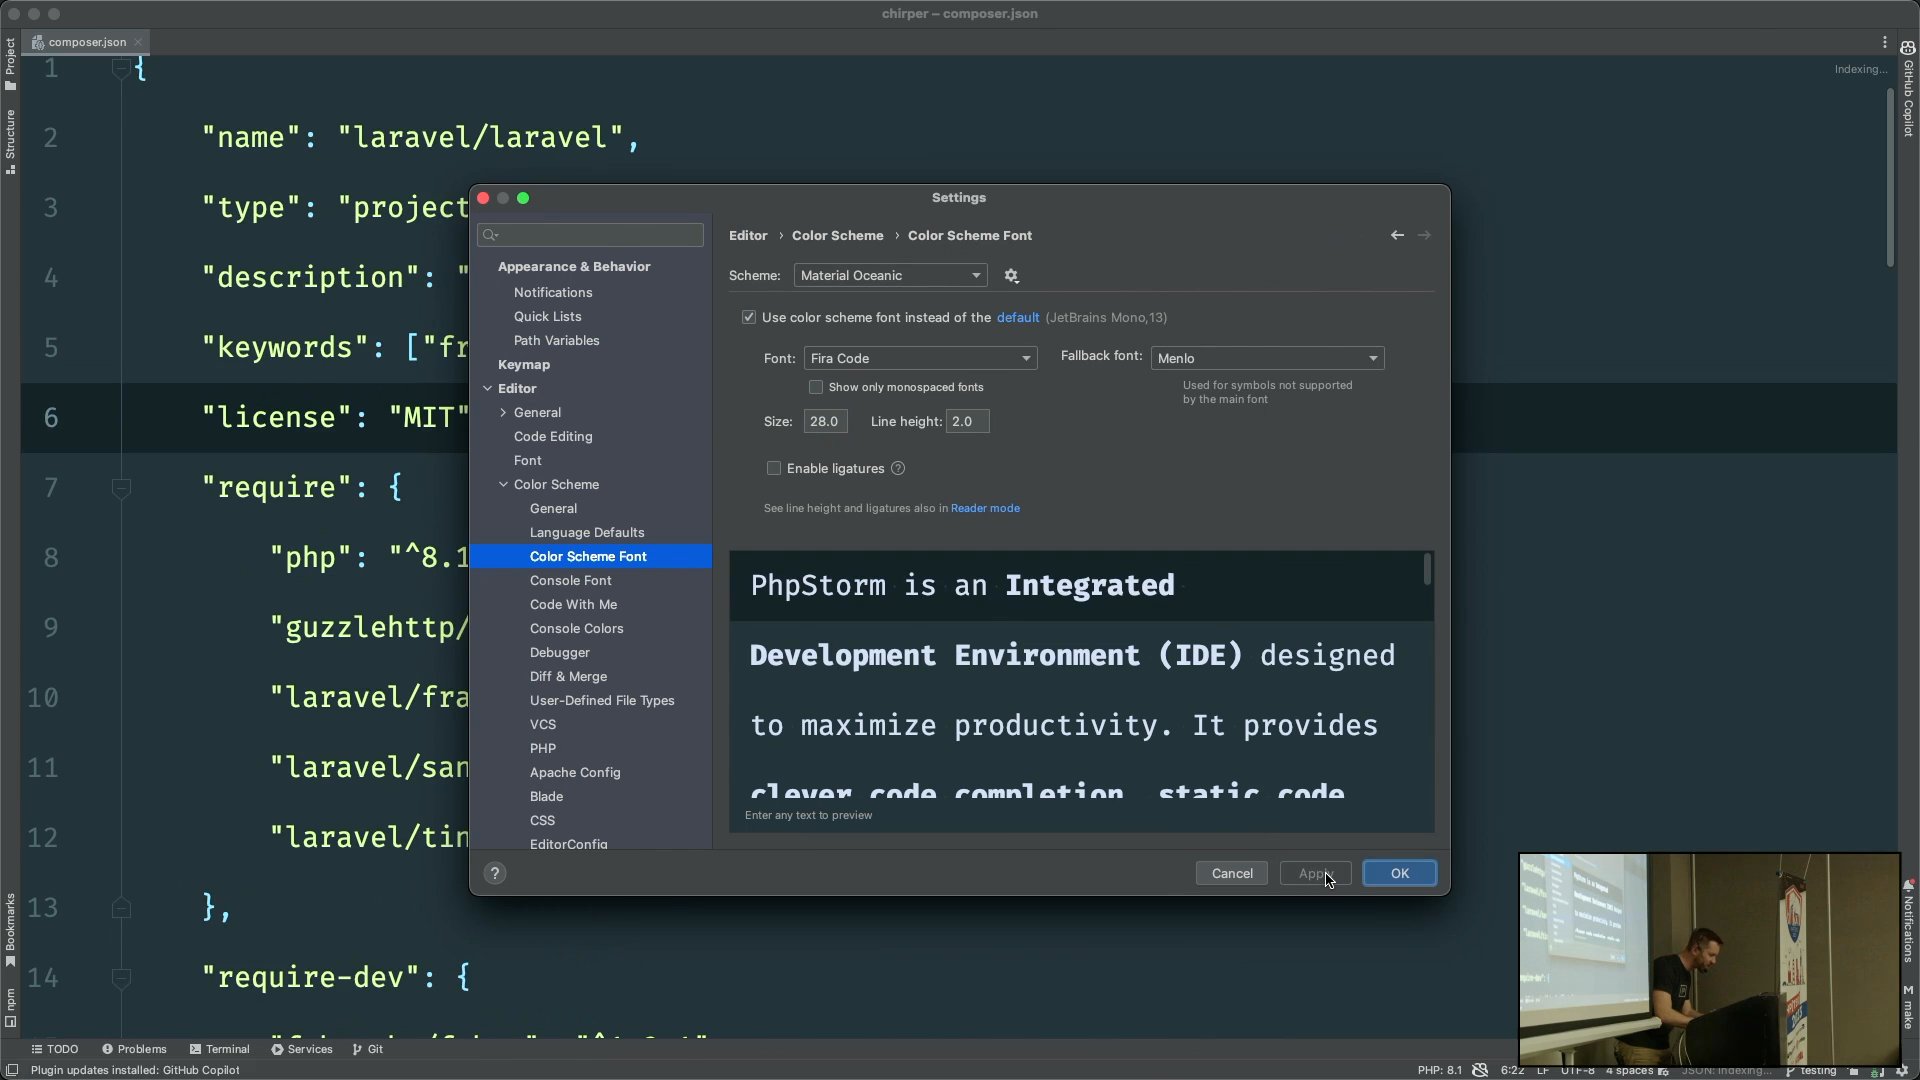Select Console Font settings
The height and width of the screenshot is (1080, 1920).
pyautogui.click(x=570, y=581)
